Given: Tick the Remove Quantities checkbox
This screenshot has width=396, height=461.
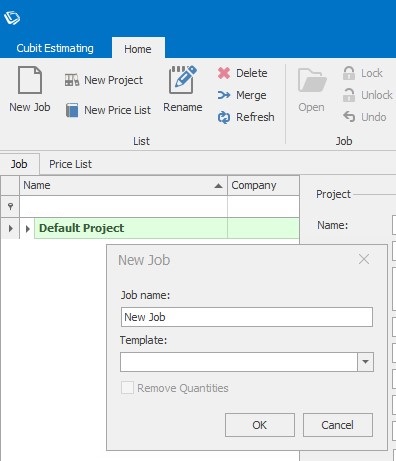Looking at the screenshot, I should tap(127, 388).
